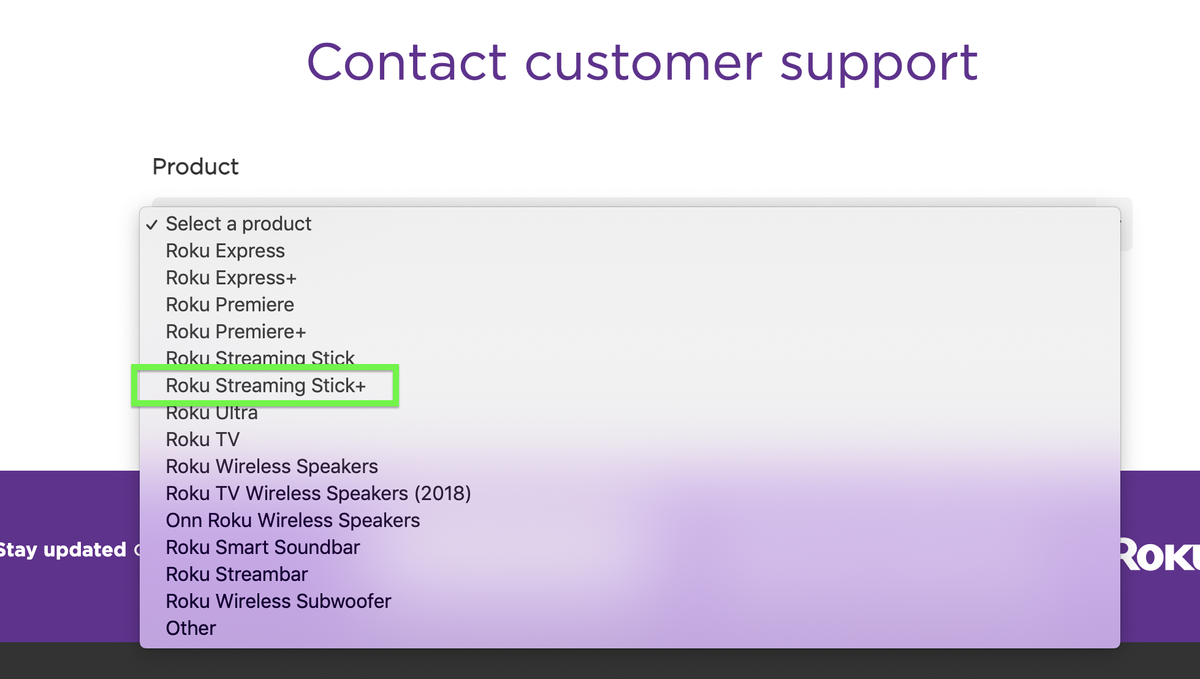Viewport: 1200px width, 679px height.
Task: Select Other at the bottom of the list
Action: coord(191,628)
